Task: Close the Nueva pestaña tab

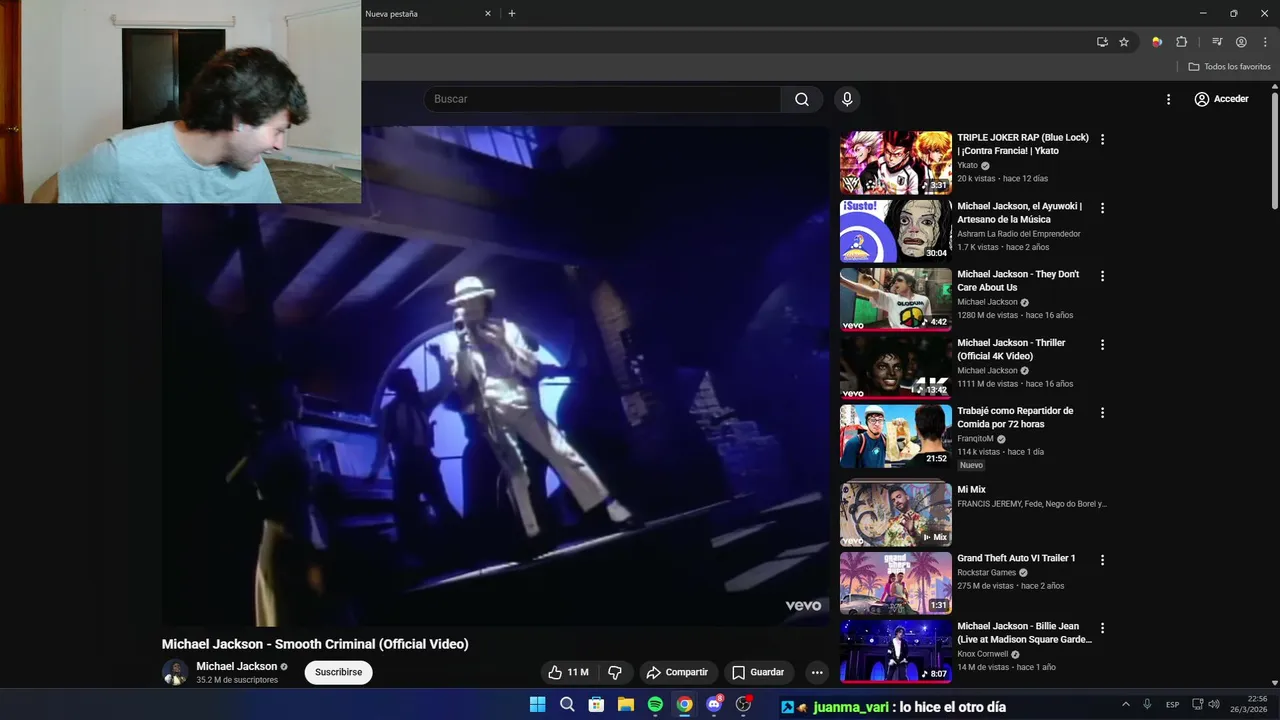Action: (488, 14)
